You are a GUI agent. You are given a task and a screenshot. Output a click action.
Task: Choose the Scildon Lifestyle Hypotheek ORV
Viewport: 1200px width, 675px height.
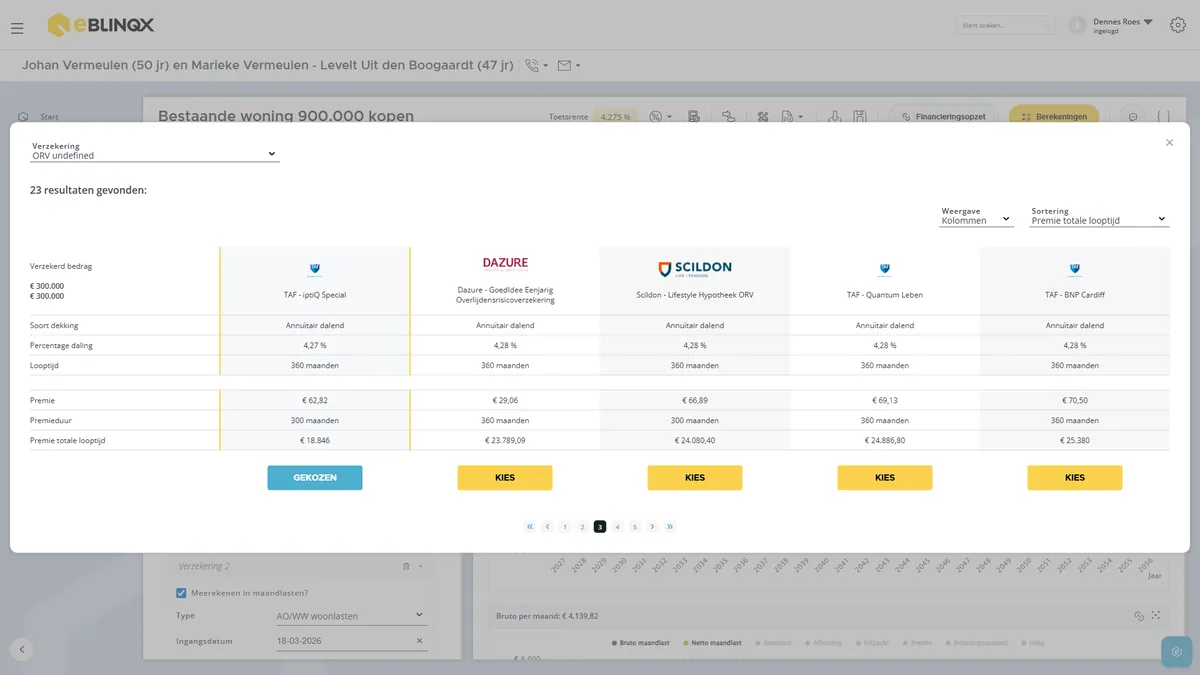click(695, 478)
